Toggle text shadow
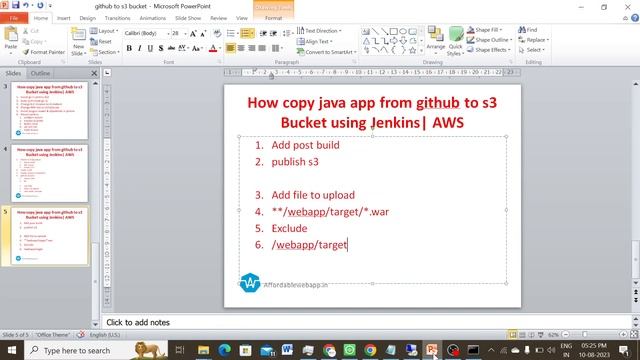640x360 pixels. pyautogui.click(x=161, y=48)
